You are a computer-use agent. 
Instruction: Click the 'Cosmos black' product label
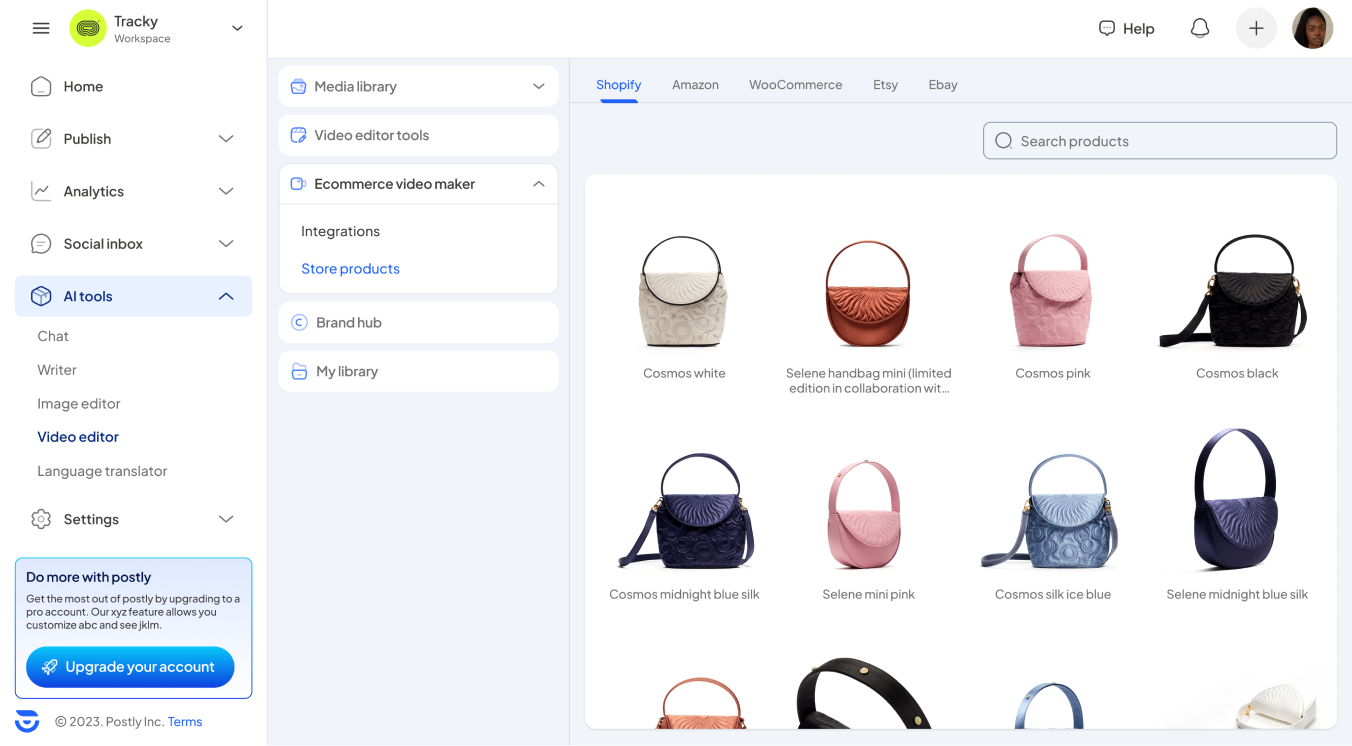[x=1237, y=373]
